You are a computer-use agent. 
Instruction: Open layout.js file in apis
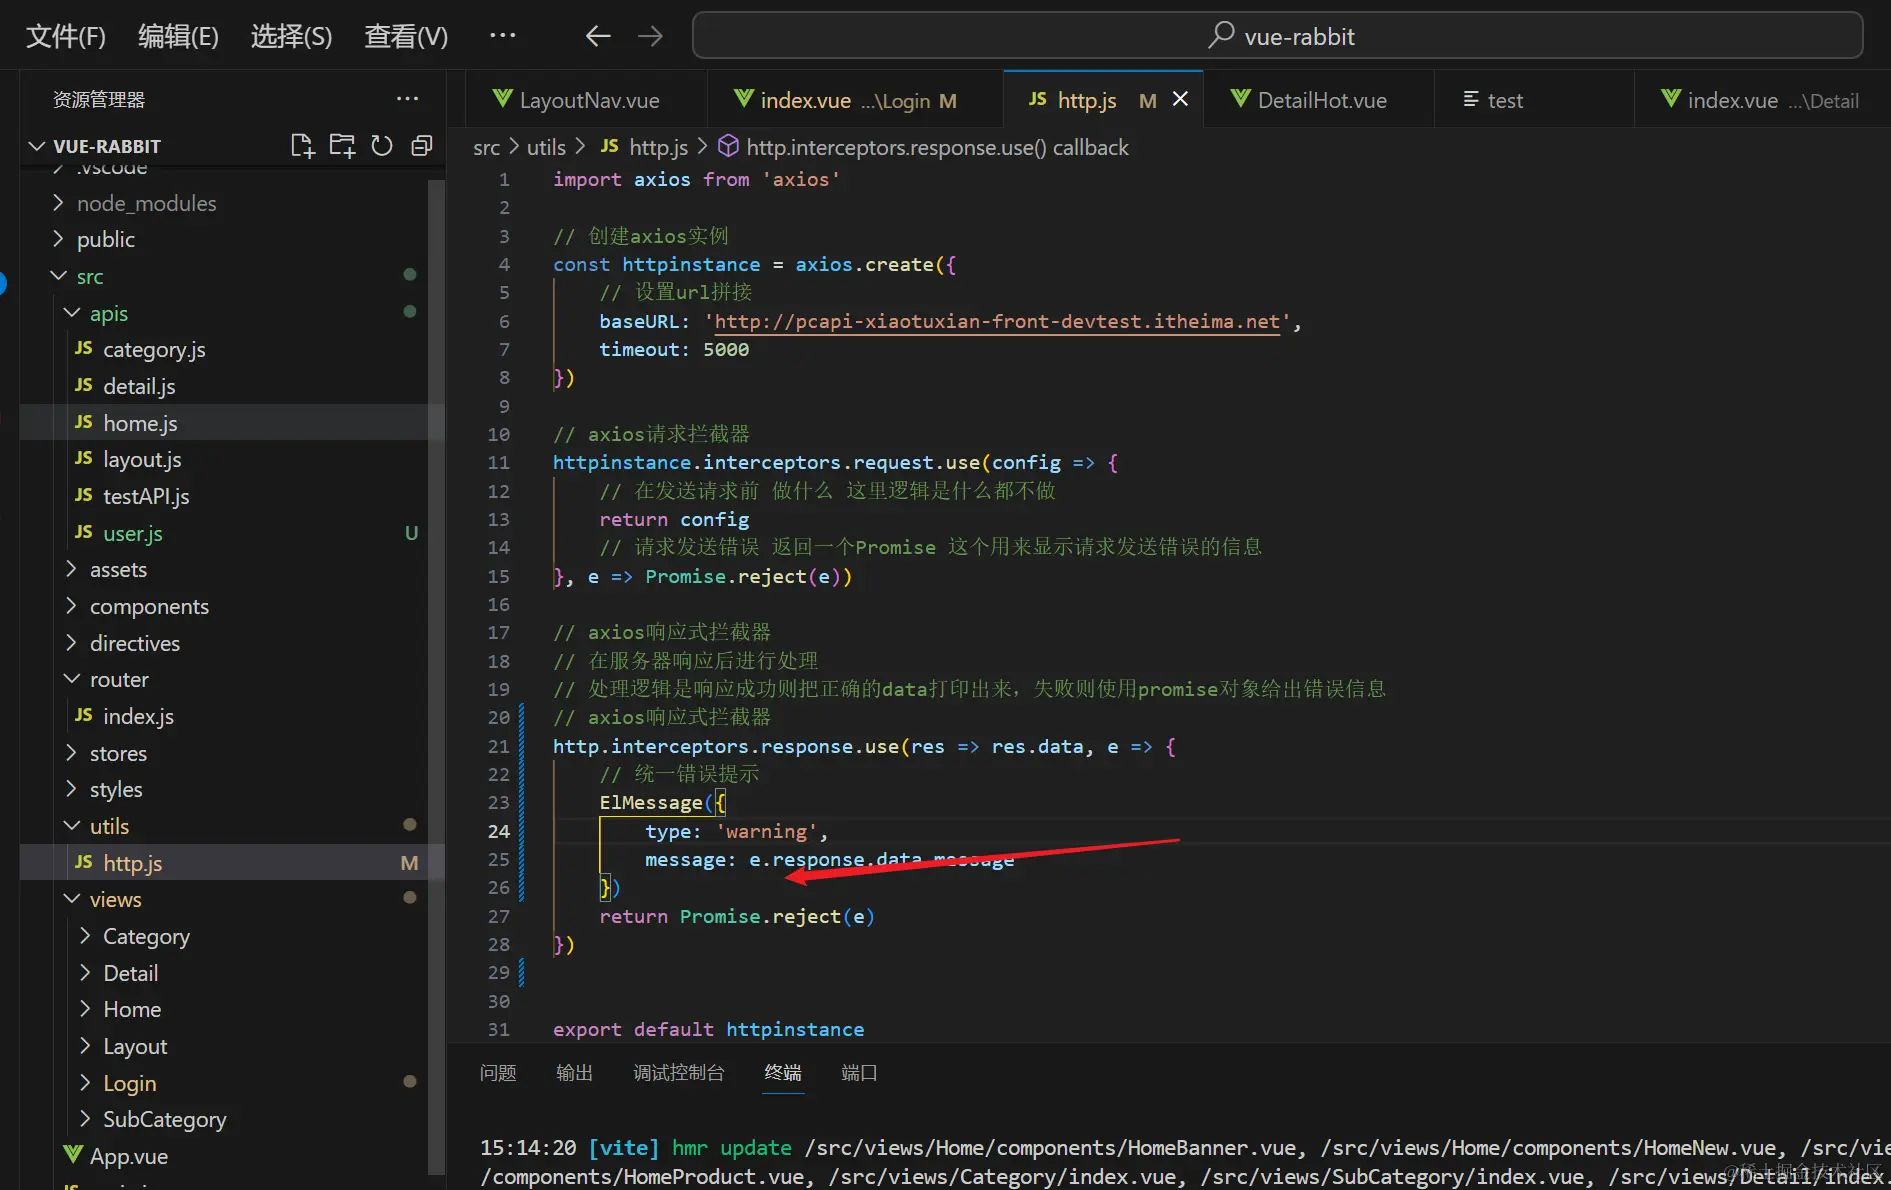coord(142,459)
